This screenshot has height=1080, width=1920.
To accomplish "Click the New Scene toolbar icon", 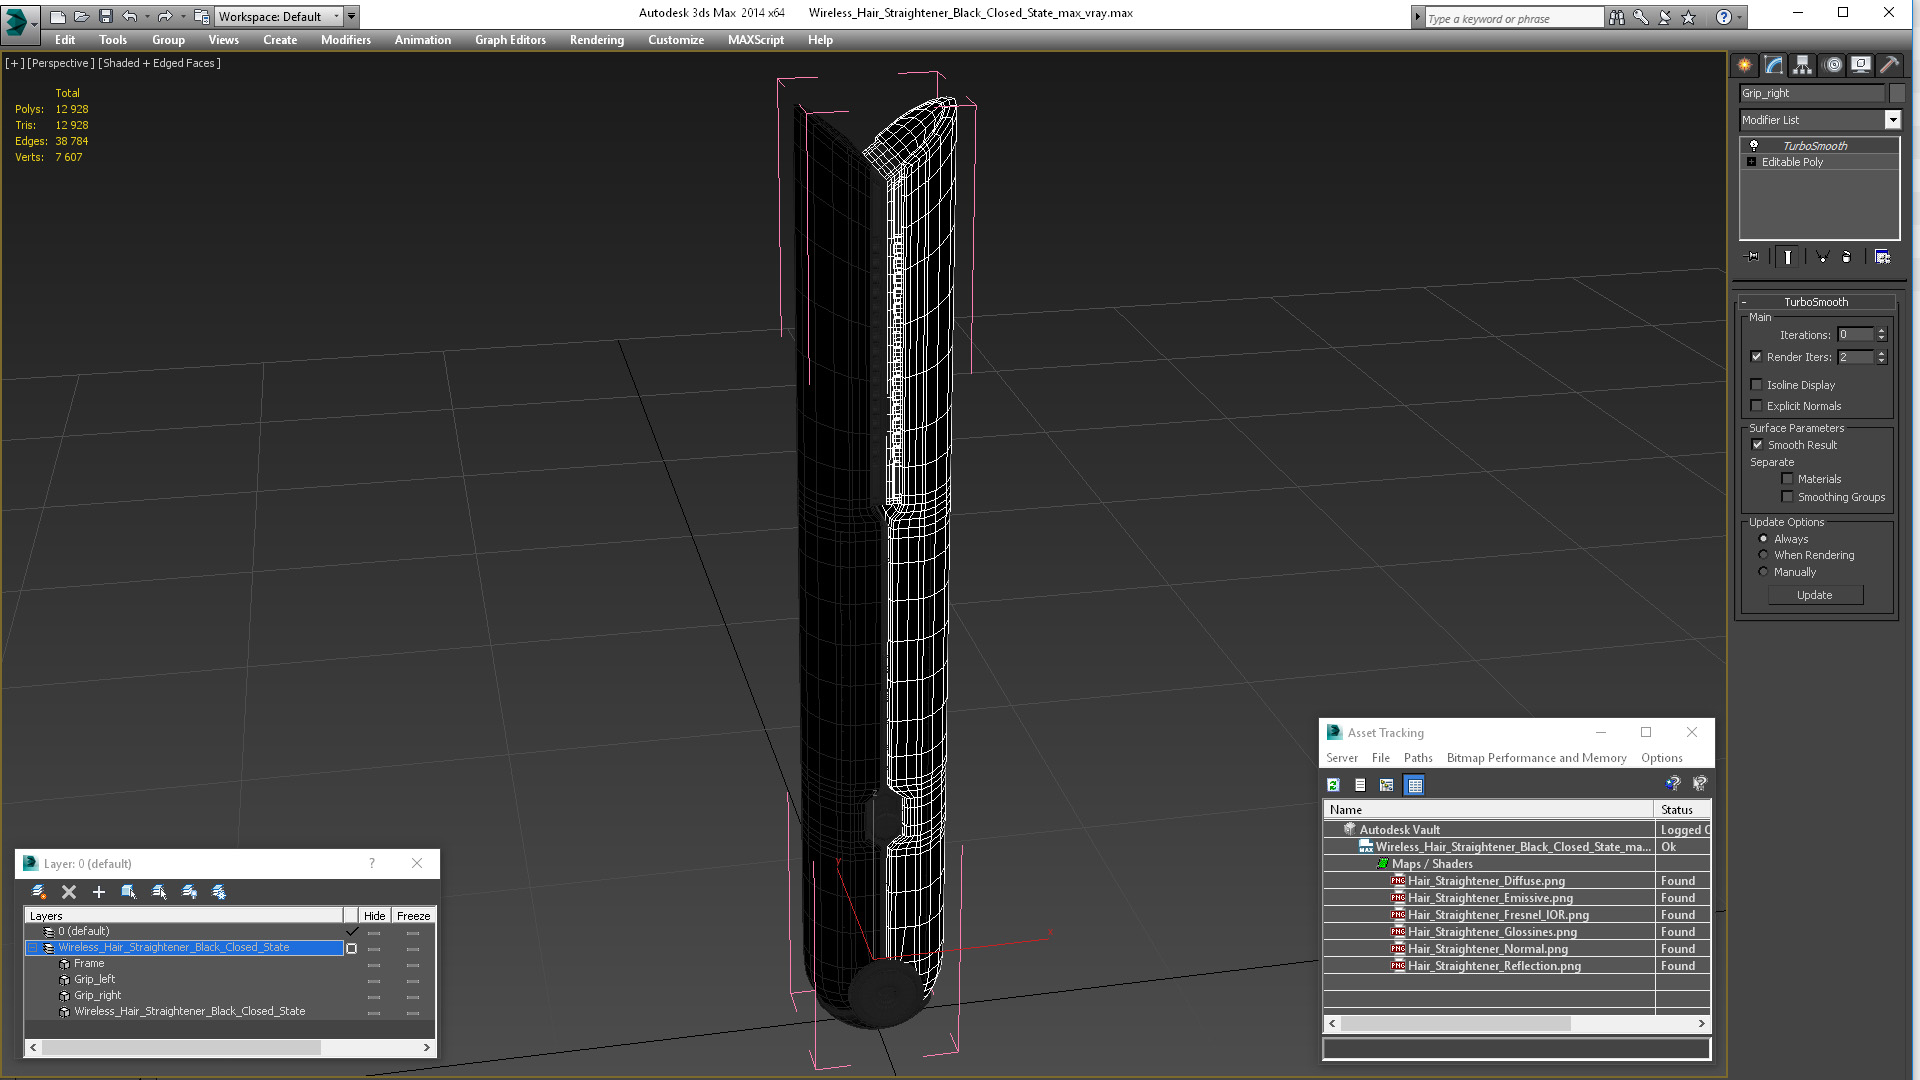I will [x=57, y=16].
